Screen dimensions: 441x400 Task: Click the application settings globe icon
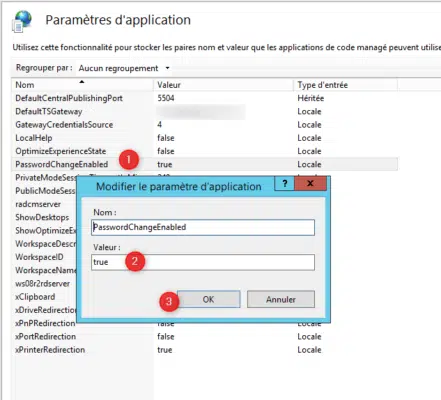tap(22, 21)
